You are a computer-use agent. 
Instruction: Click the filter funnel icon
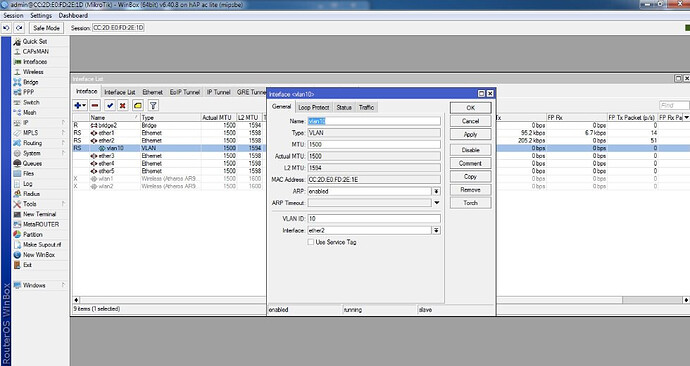click(153, 106)
